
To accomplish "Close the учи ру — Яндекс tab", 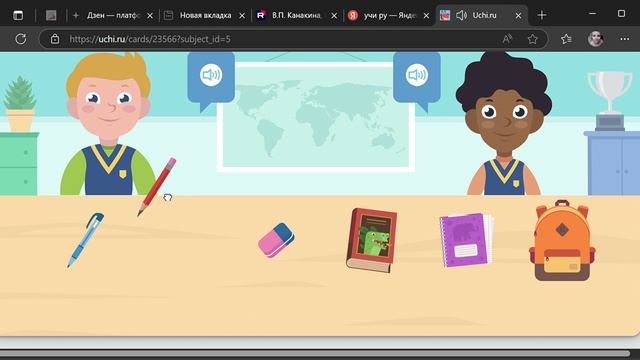I will [426, 16].
